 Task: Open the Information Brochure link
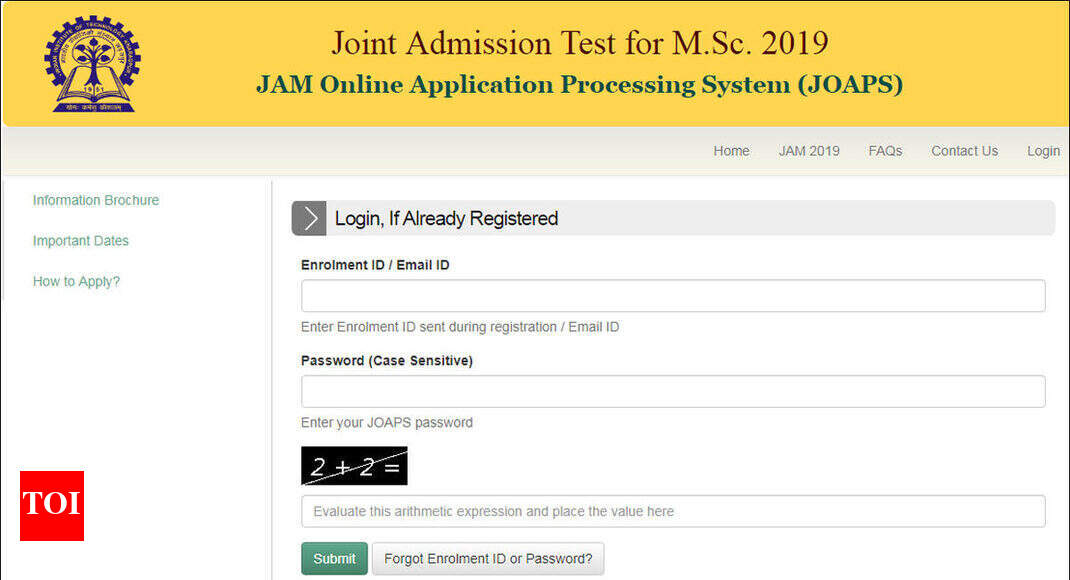(x=95, y=200)
